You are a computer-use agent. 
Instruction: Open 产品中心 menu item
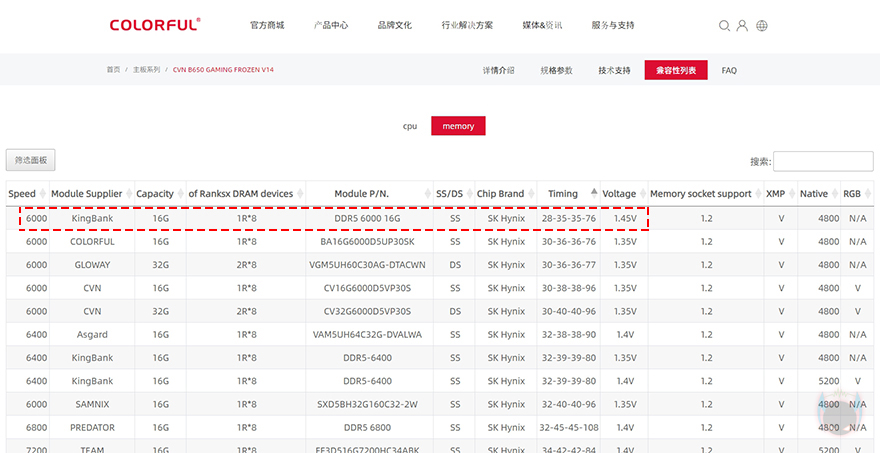(331, 25)
